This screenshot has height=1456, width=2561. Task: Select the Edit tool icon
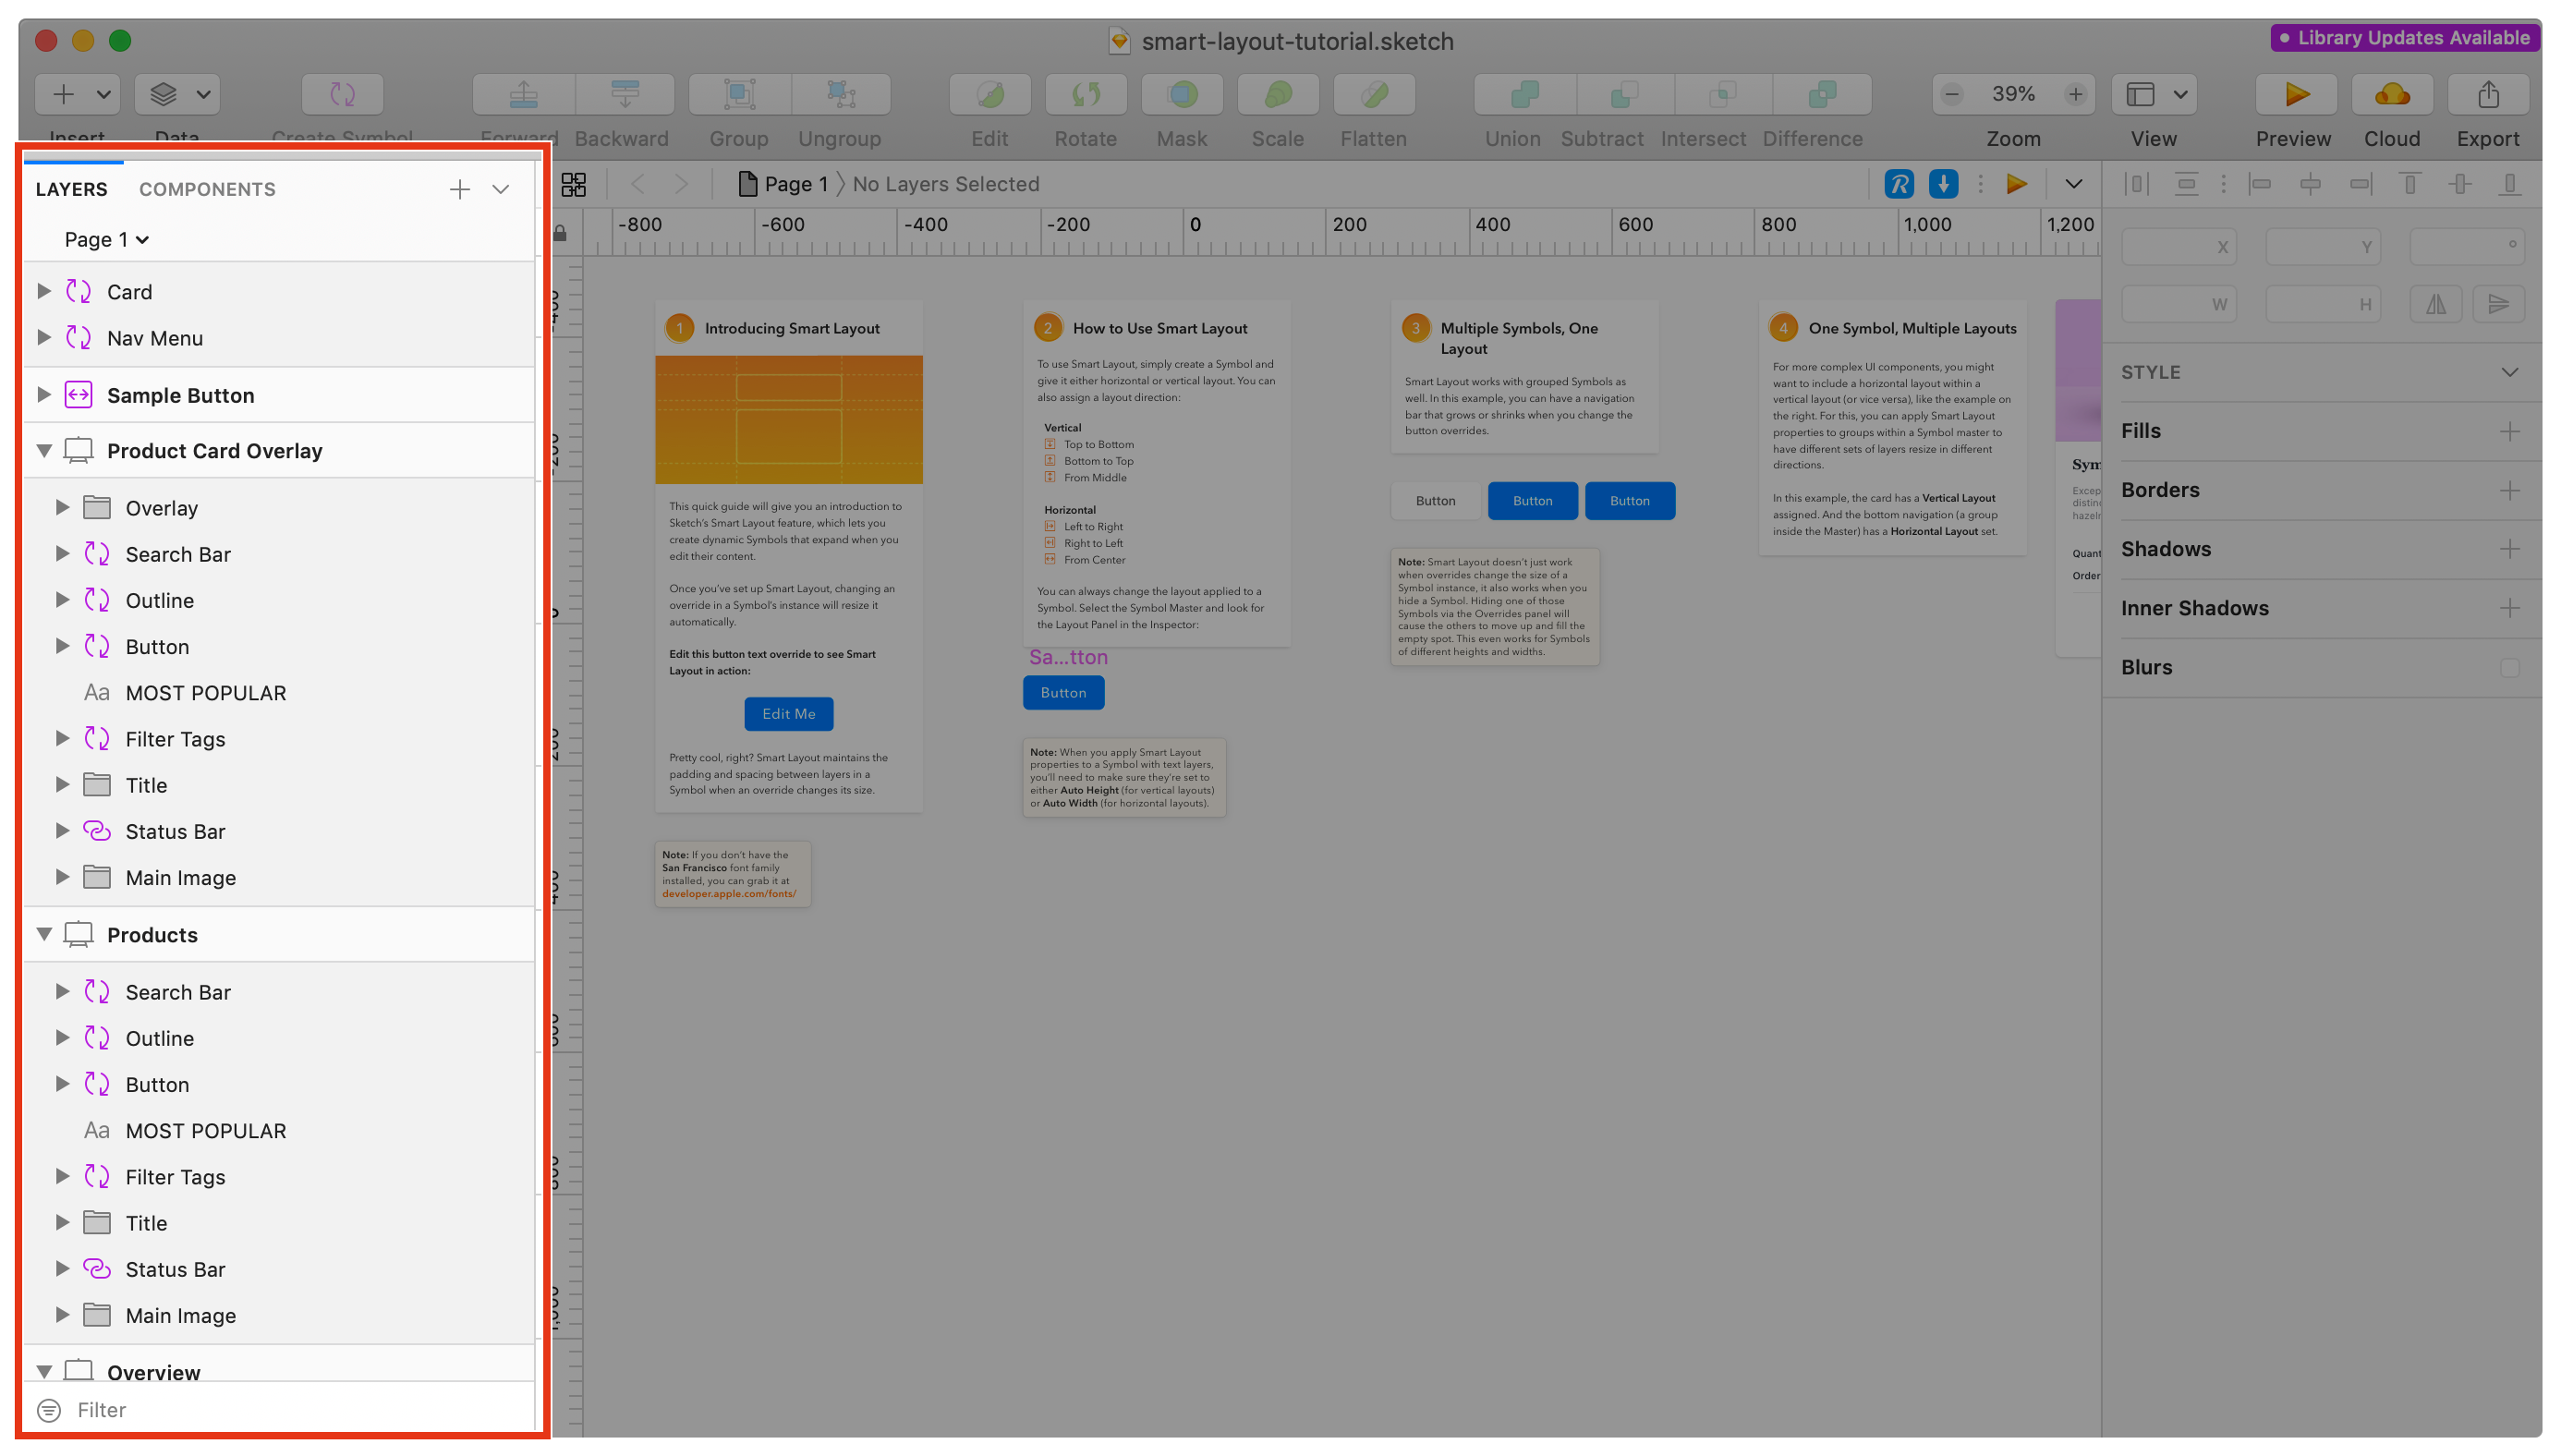click(x=990, y=94)
